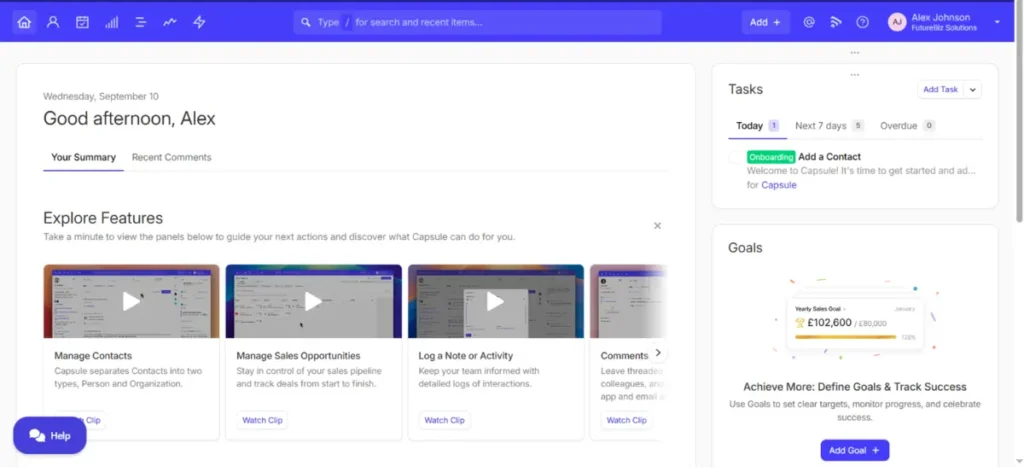Show the Overdue tasks tab
1024x472 pixels.
tap(898, 126)
